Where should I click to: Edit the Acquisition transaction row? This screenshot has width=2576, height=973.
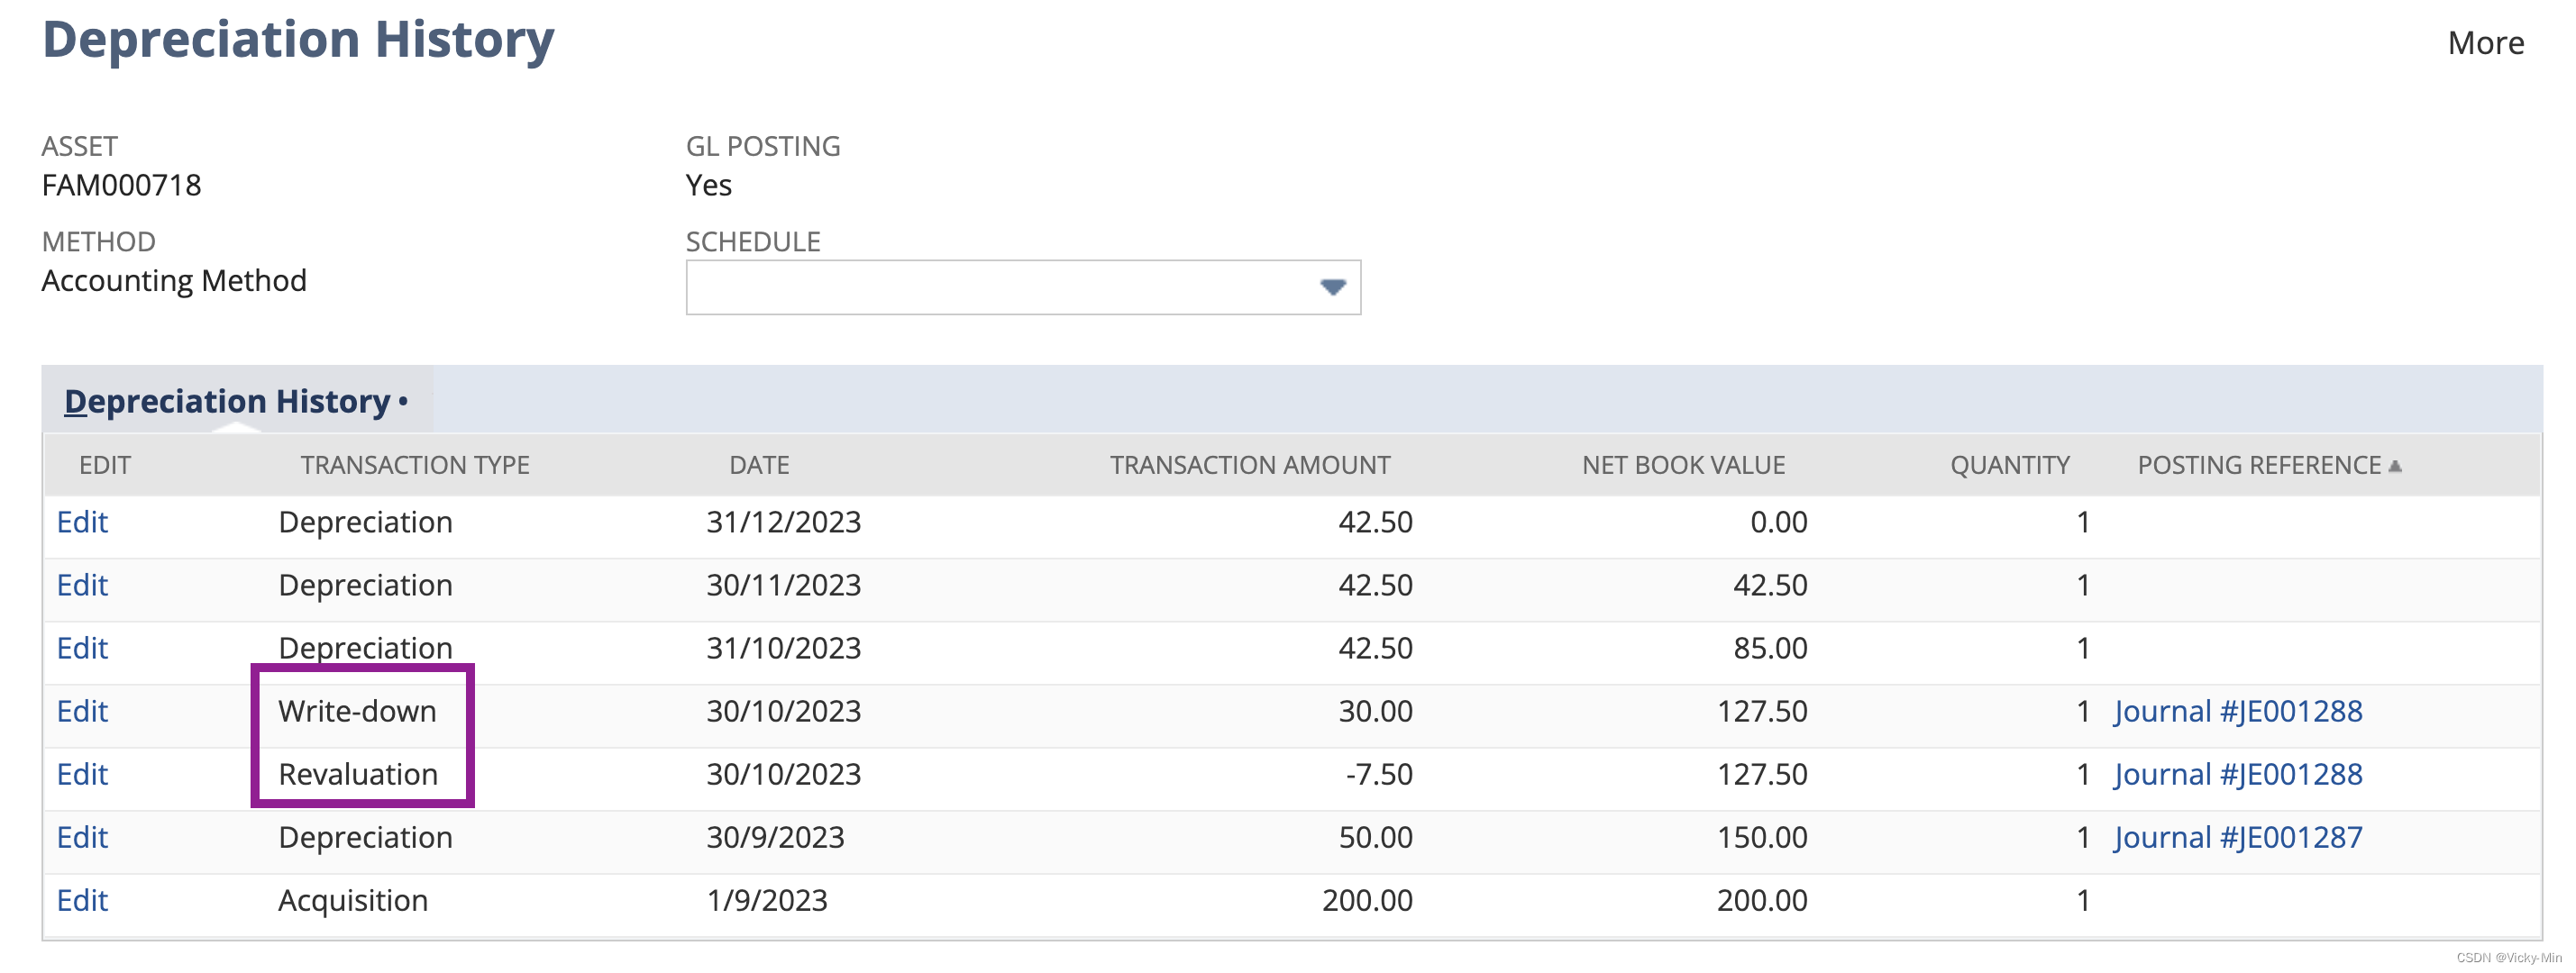click(x=82, y=900)
